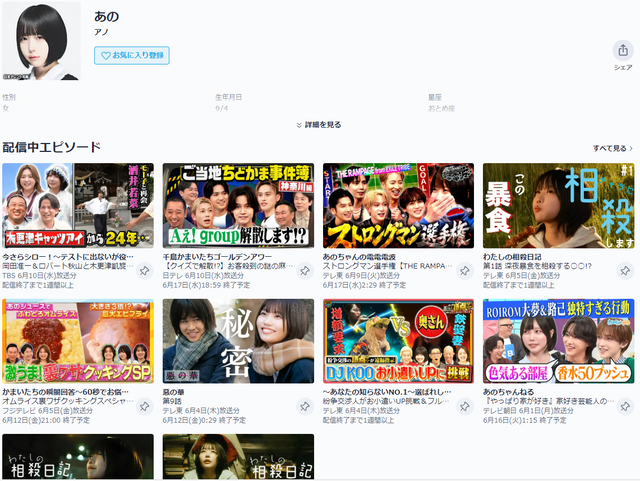640x481 pixels.
Task: Pin the あのちゃんの電電電波 episode
Action: (x=464, y=271)
